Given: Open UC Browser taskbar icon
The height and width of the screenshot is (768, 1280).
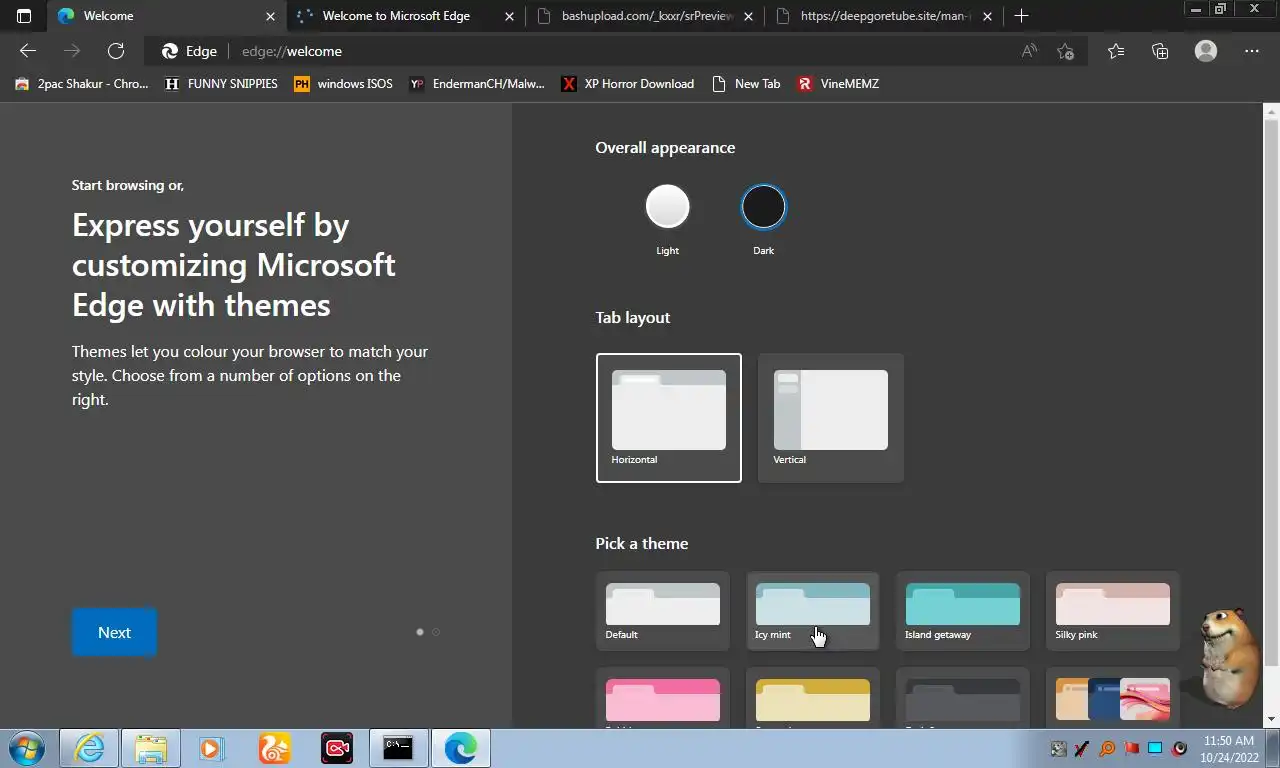Looking at the screenshot, I should [x=274, y=748].
